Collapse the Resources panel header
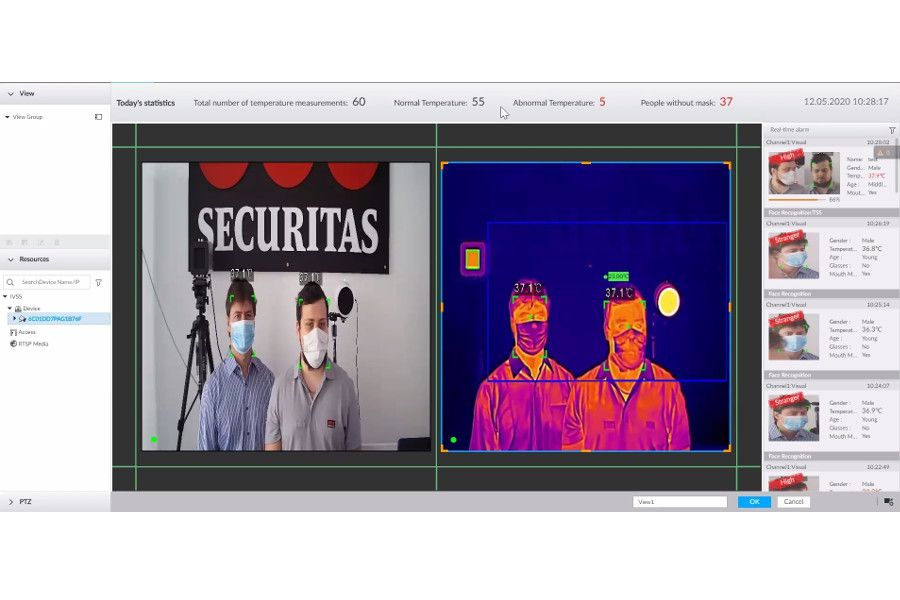The height and width of the screenshot is (600, 900). pyautogui.click(x=11, y=259)
